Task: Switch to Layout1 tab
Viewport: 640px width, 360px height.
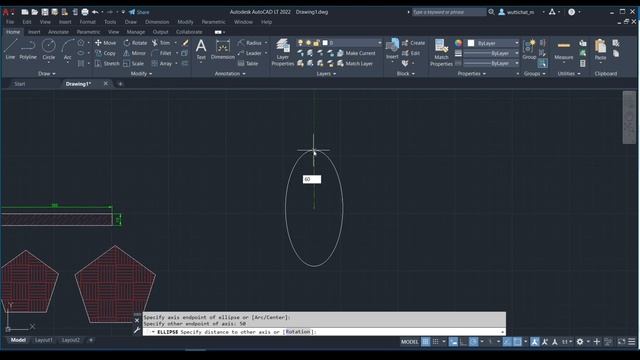Action: pos(44,340)
